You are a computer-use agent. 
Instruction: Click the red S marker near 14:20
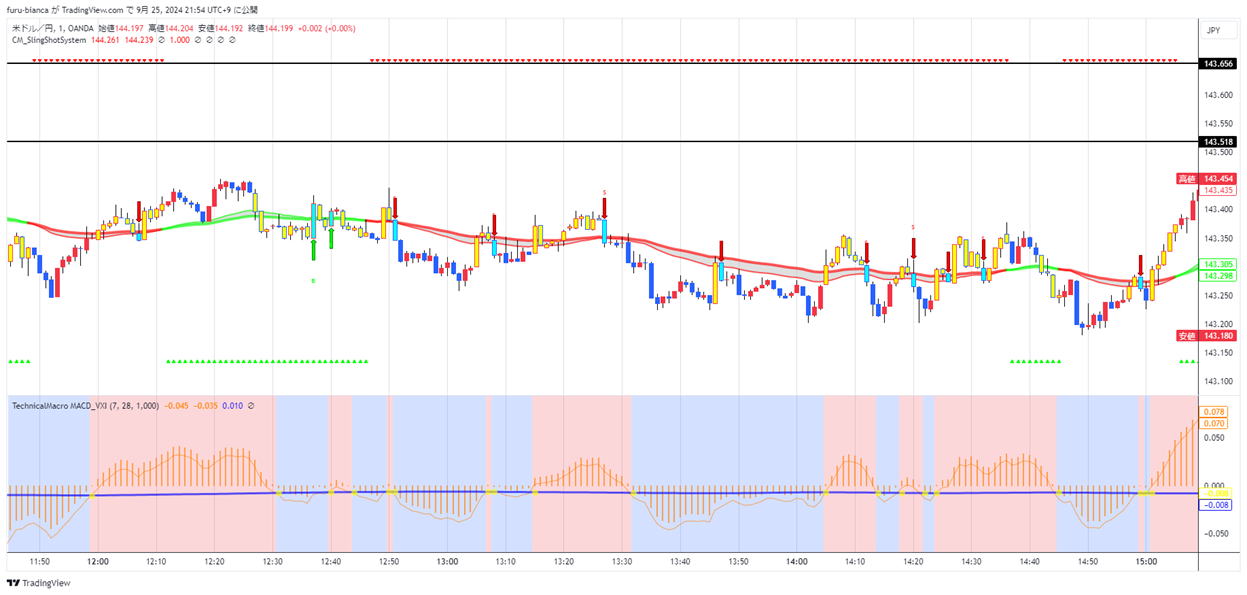click(x=913, y=227)
